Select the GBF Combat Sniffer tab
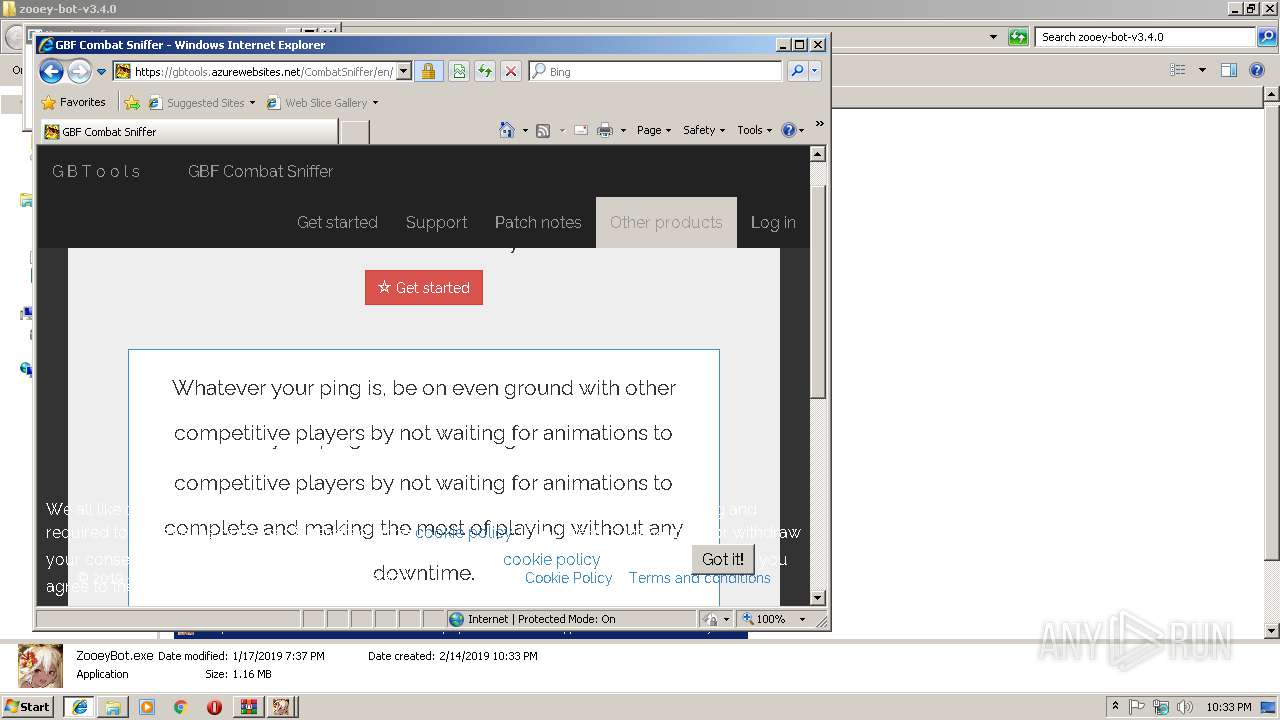Image resolution: width=1280 pixels, height=720 pixels. click(x=188, y=132)
